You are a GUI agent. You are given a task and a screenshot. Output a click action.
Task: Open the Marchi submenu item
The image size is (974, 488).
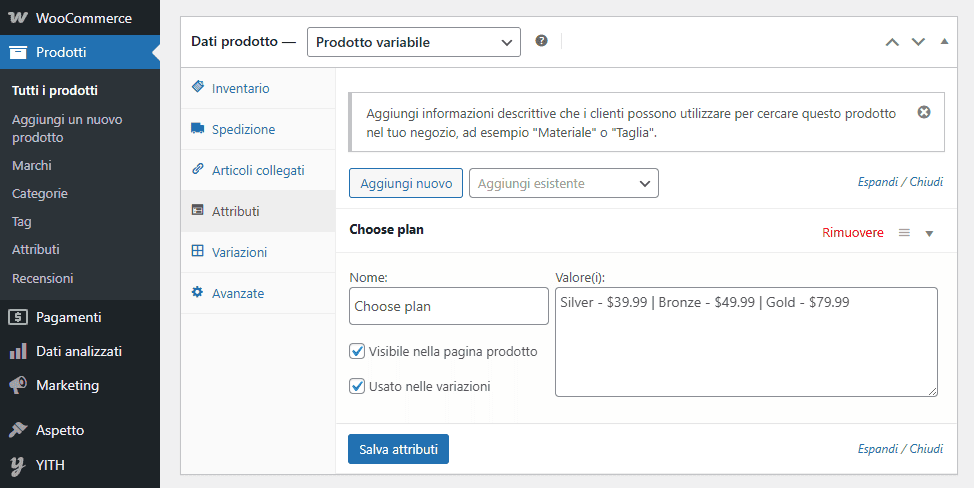click(x=32, y=165)
